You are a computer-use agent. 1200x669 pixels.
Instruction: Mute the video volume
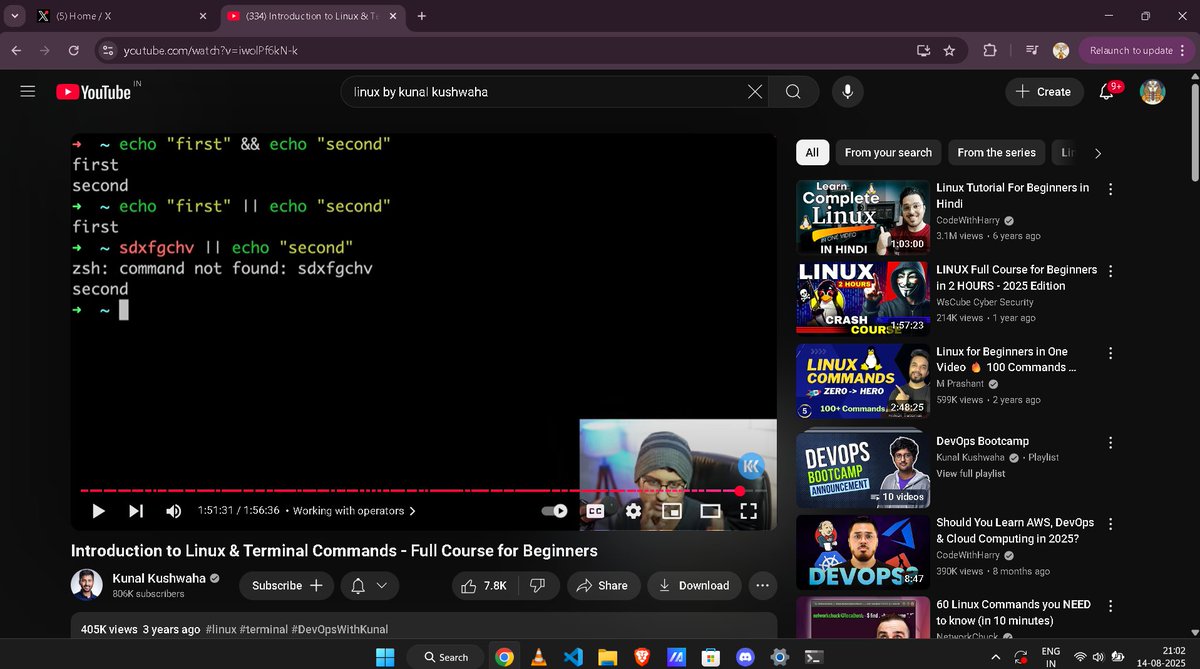click(x=173, y=510)
